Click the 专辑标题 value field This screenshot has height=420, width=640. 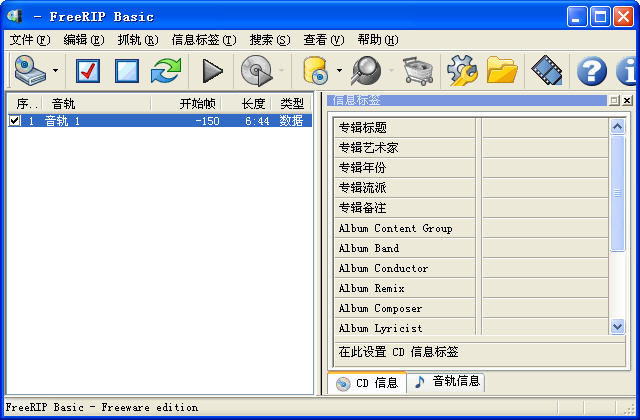[x=545, y=128]
